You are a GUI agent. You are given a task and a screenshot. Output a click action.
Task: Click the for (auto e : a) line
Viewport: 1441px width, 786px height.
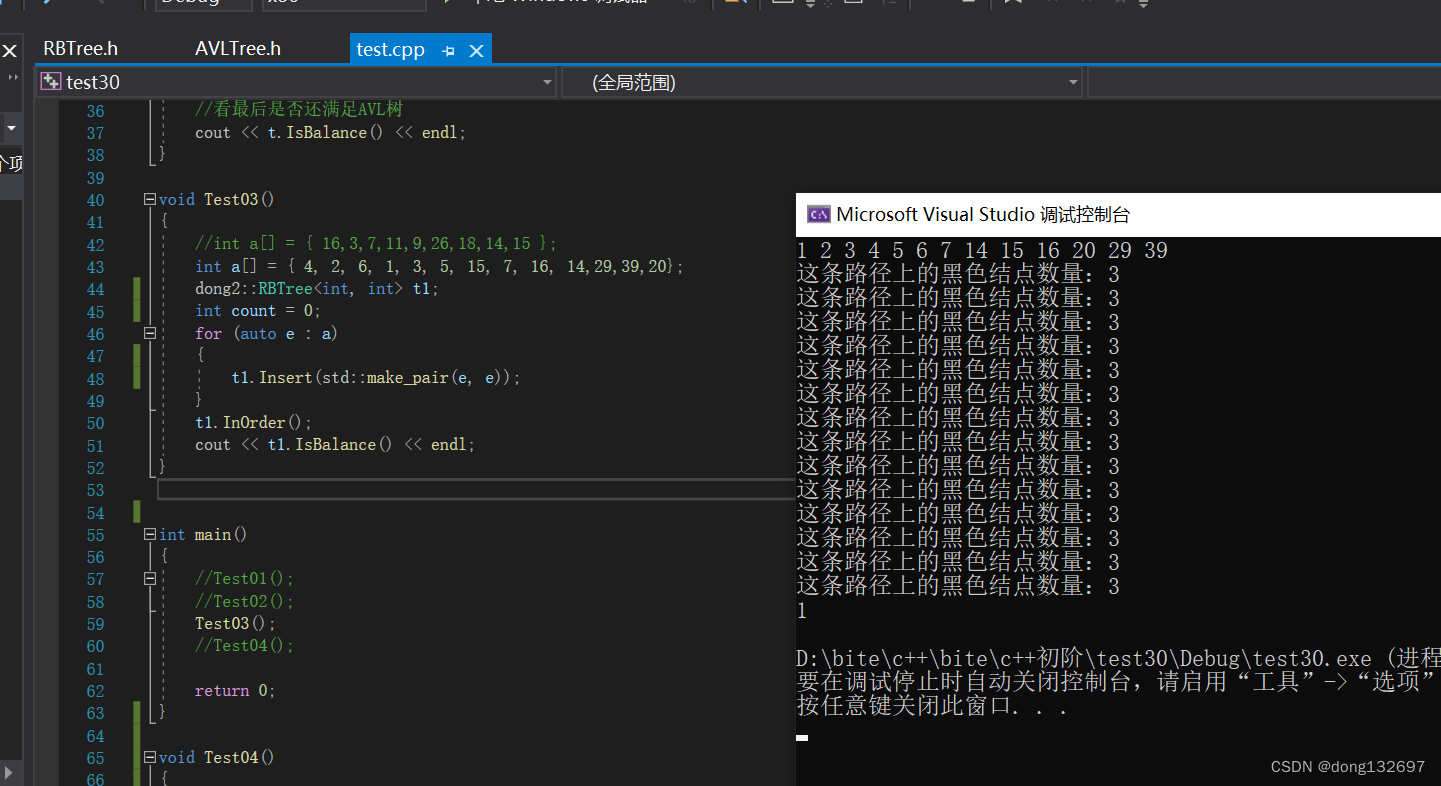pyautogui.click(x=266, y=333)
